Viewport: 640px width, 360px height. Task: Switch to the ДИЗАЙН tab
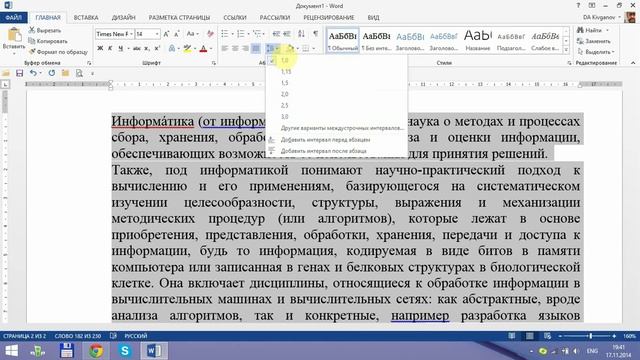click(123, 18)
